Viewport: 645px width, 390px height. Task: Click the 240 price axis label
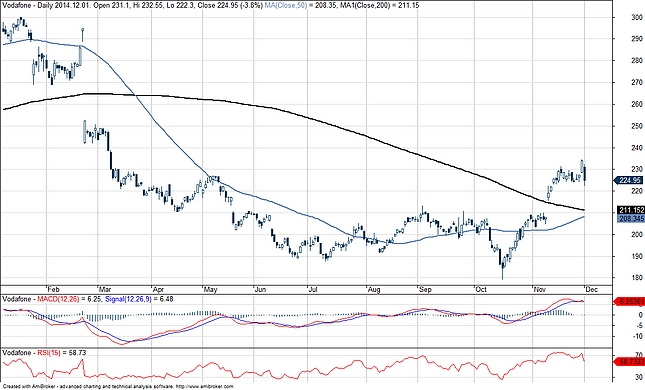(638, 148)
